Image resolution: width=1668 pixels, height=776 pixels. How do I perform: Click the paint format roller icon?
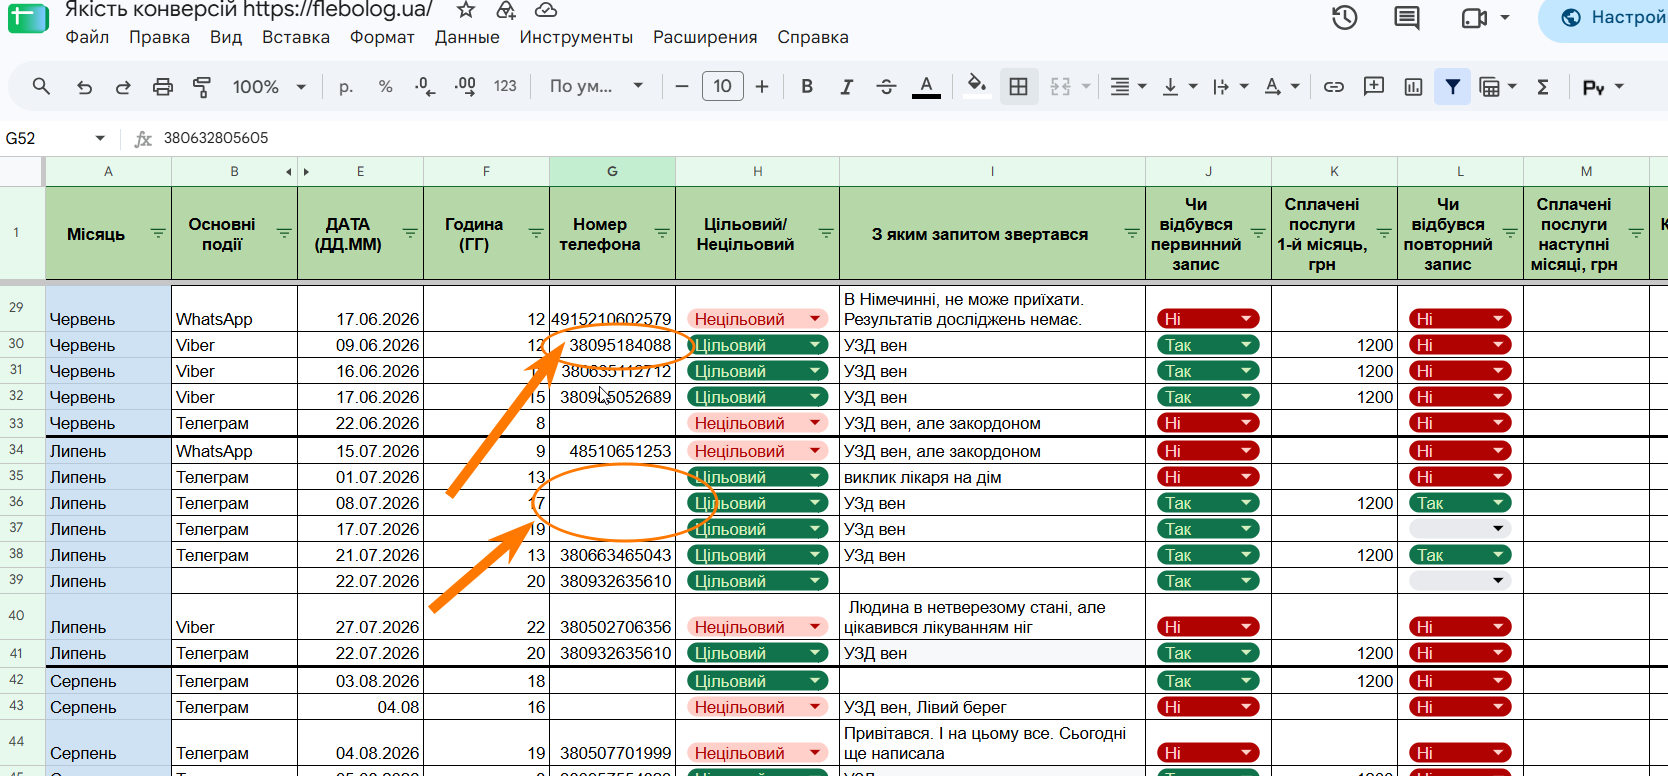[202, 87]
